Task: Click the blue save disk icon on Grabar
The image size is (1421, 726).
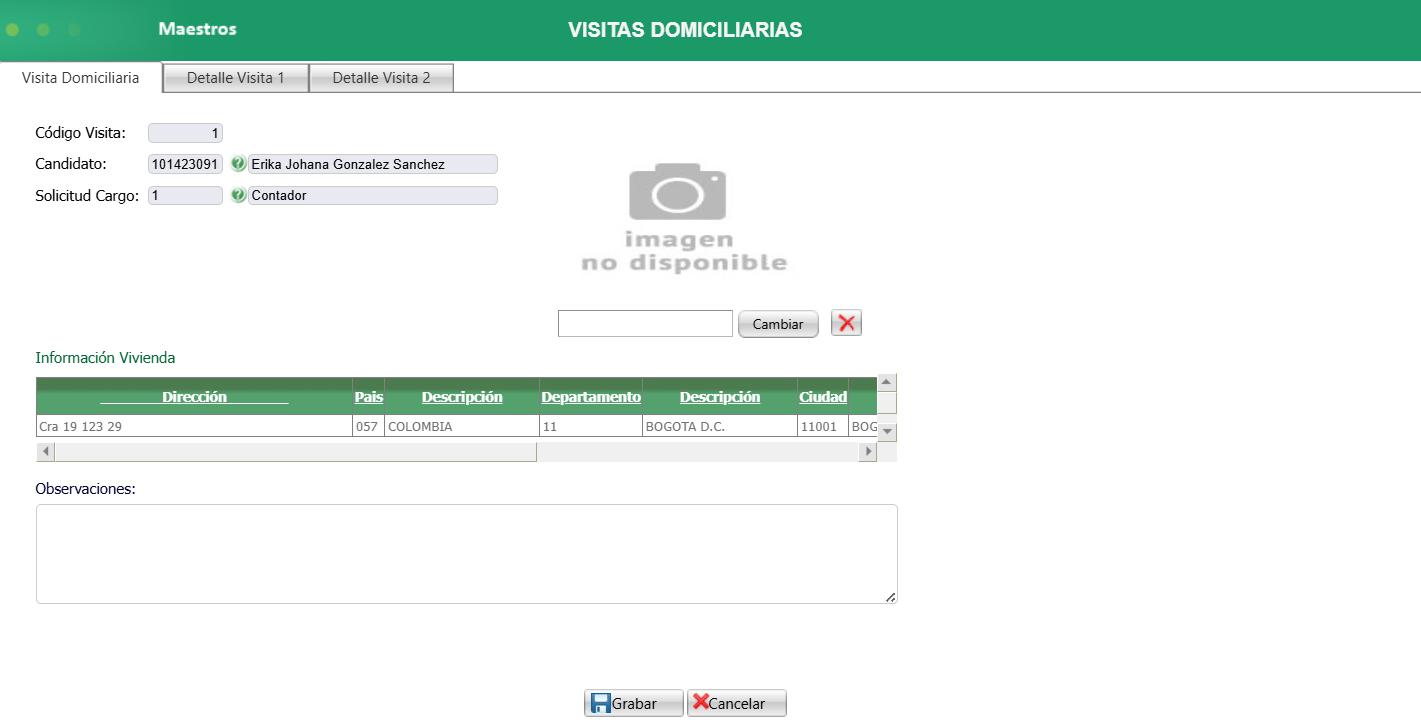Action: (603, 702)
